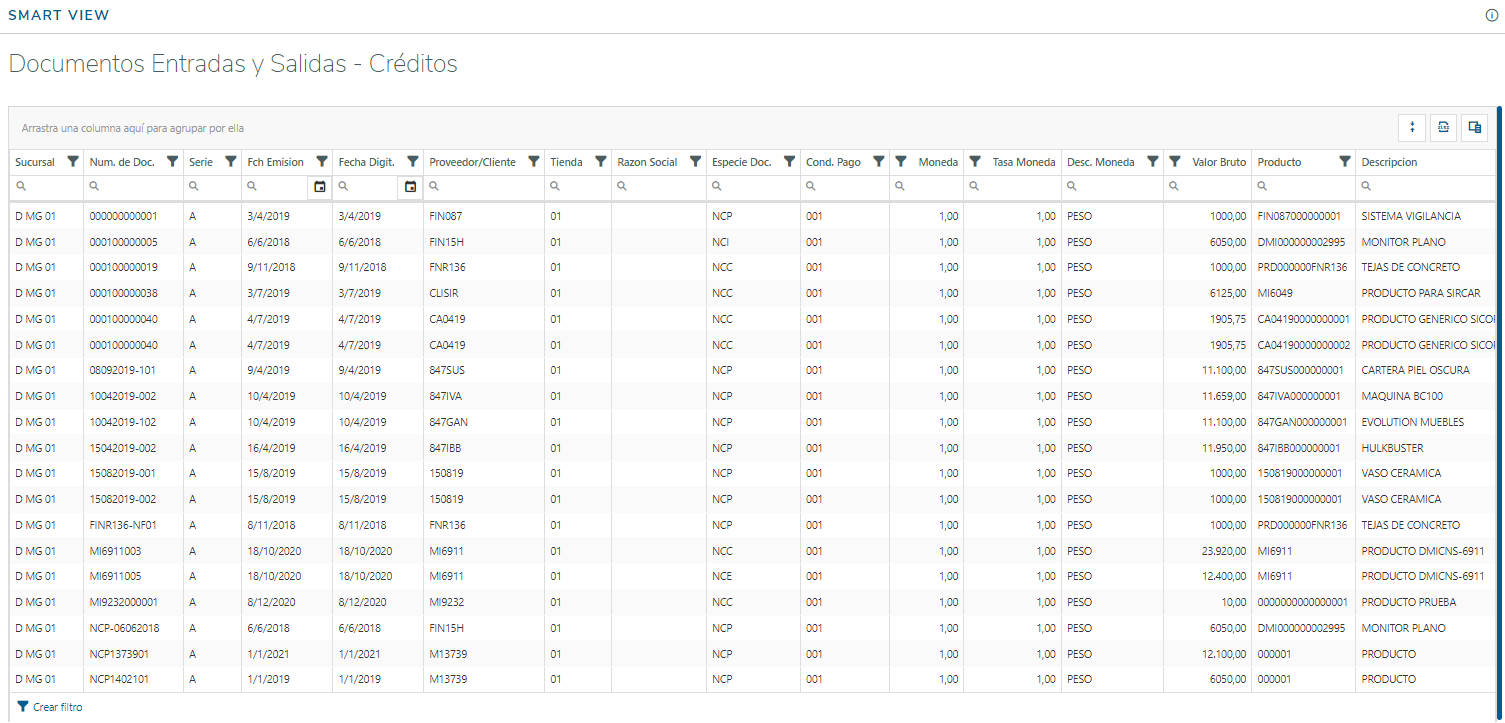The width and height of the screenshot is (1505, 723).
Task: Click the Smart View title
Action: [59, 16]
